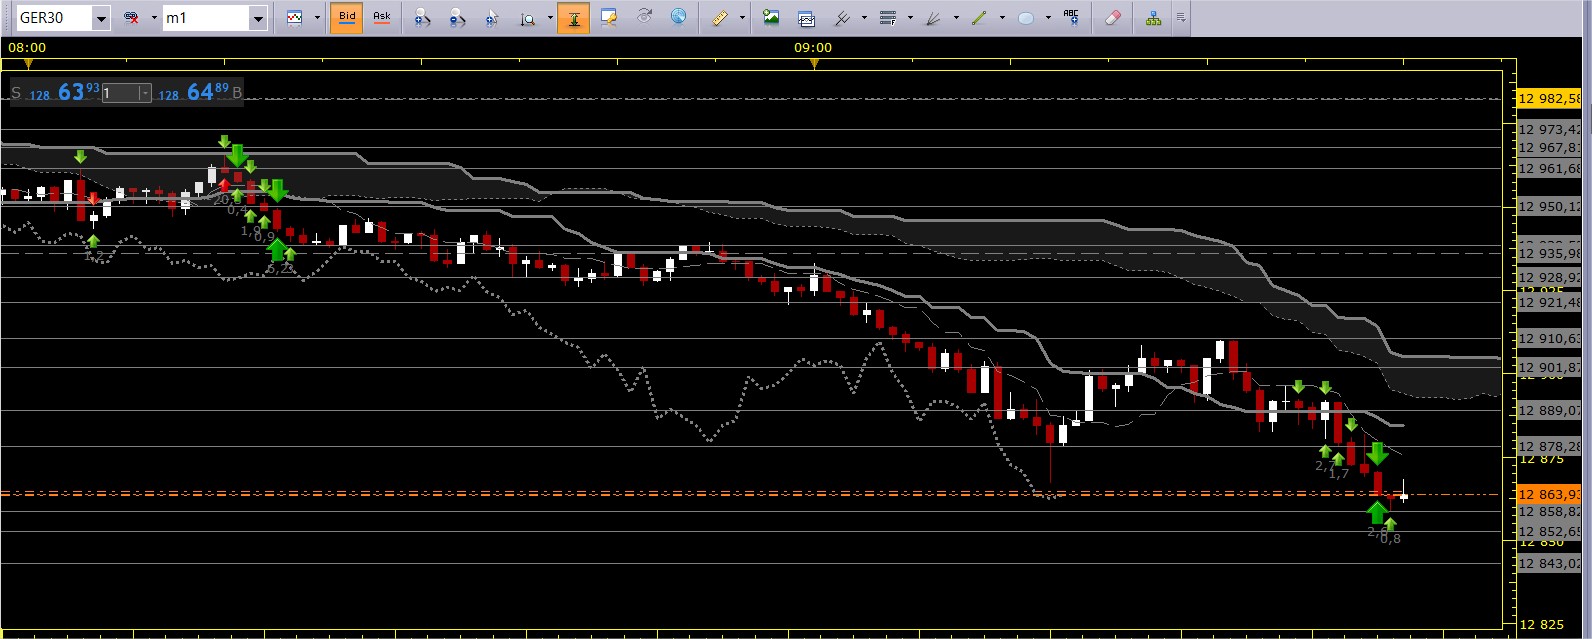Click the 08:00 time marker
Image resolution: width=1592 pixels, height=639 pixels.
pos(27,47)
